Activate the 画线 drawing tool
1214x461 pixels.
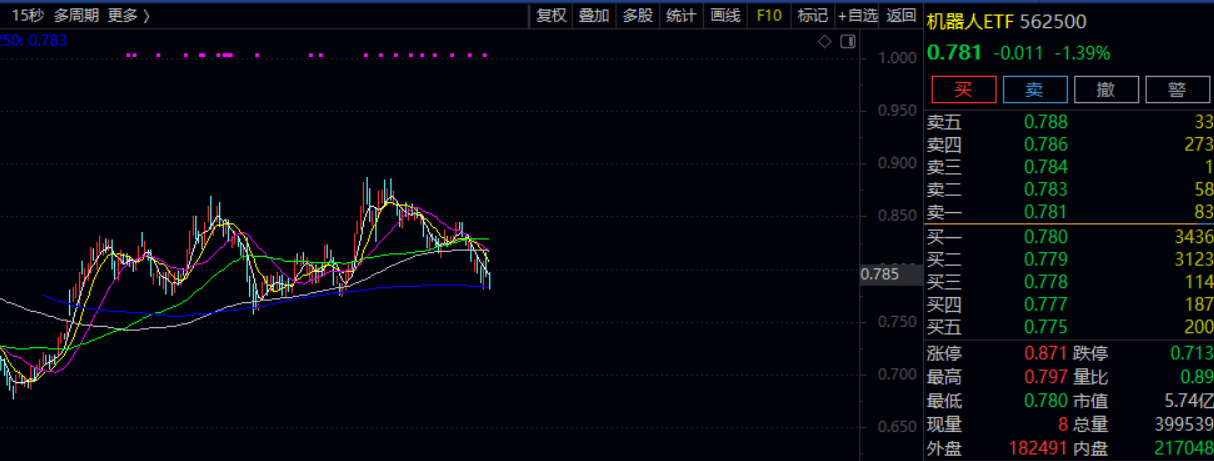[x=725, y=15]
